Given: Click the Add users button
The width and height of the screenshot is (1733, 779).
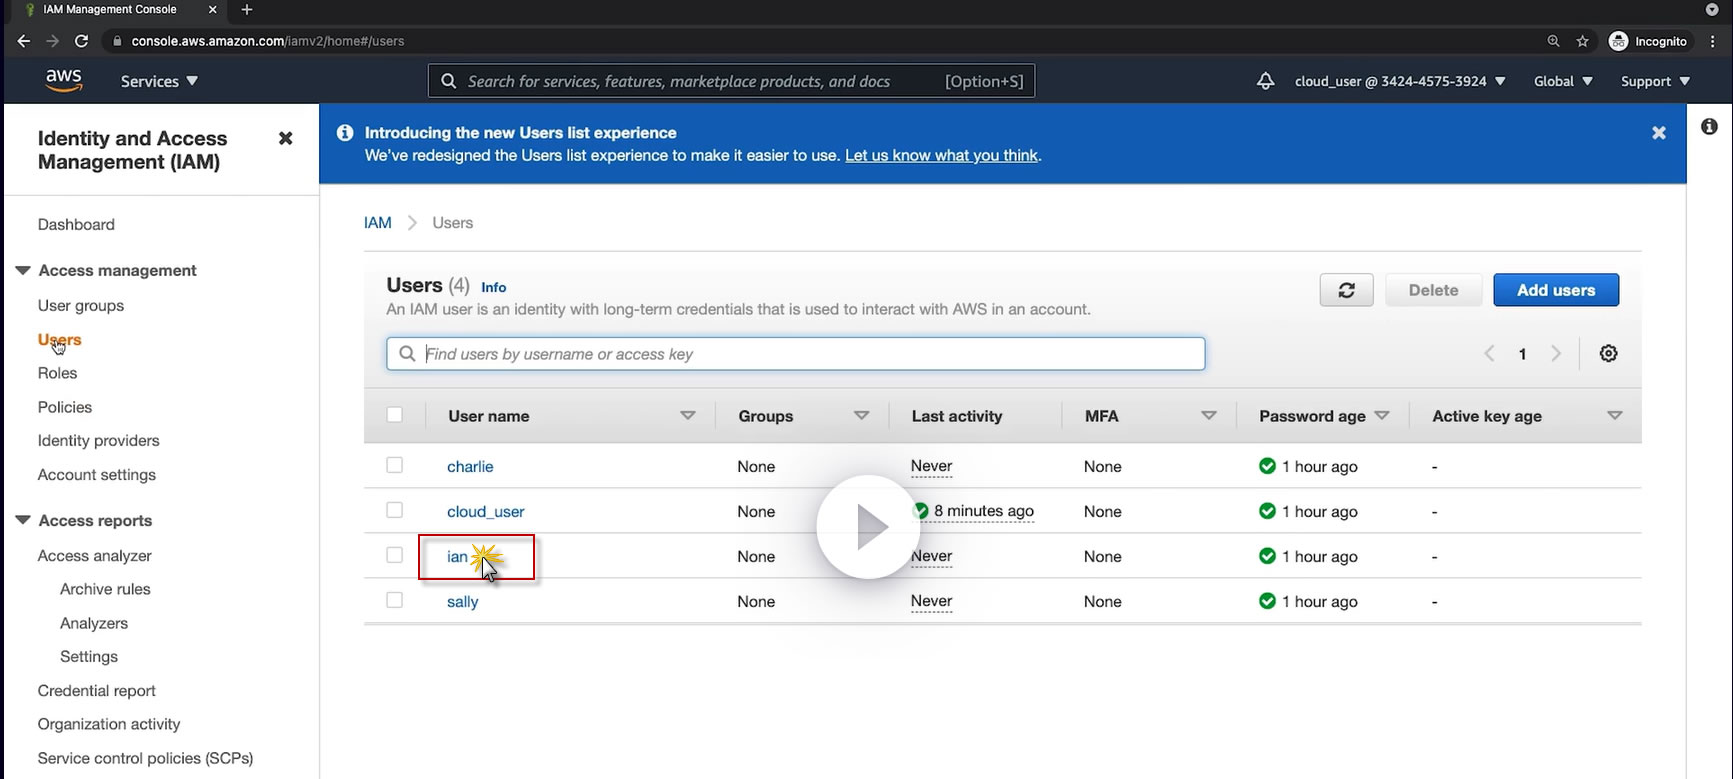Looking at the screenshot, I should [x=1555, y=290].
